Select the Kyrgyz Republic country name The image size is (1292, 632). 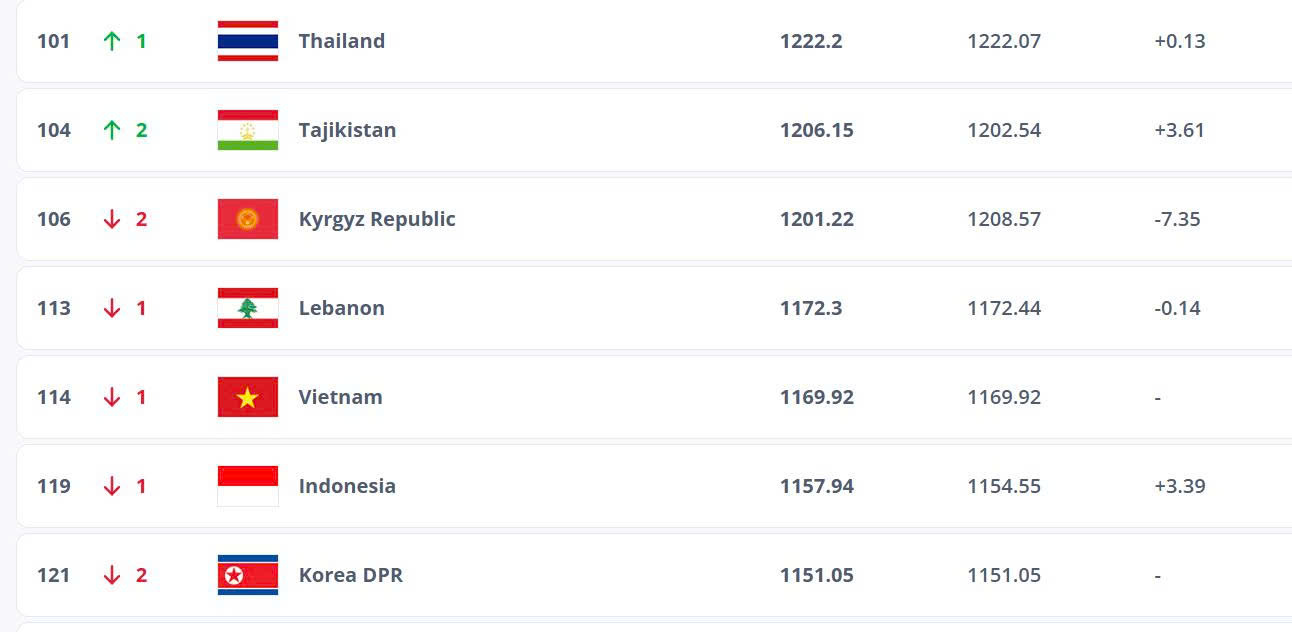click(377, 219)
